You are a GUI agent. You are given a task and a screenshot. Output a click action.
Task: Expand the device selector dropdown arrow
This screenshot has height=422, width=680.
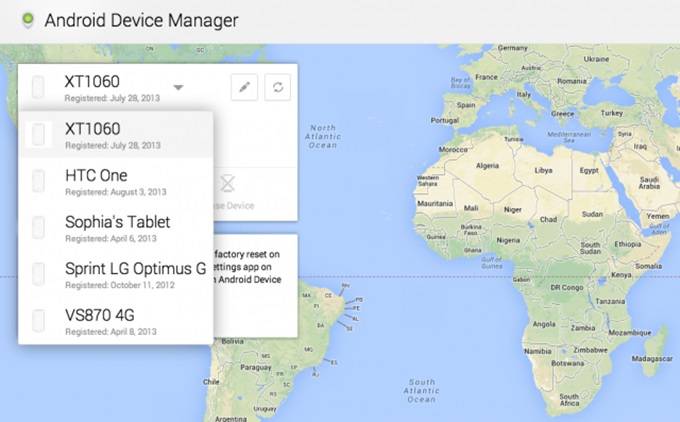(178, 87)
